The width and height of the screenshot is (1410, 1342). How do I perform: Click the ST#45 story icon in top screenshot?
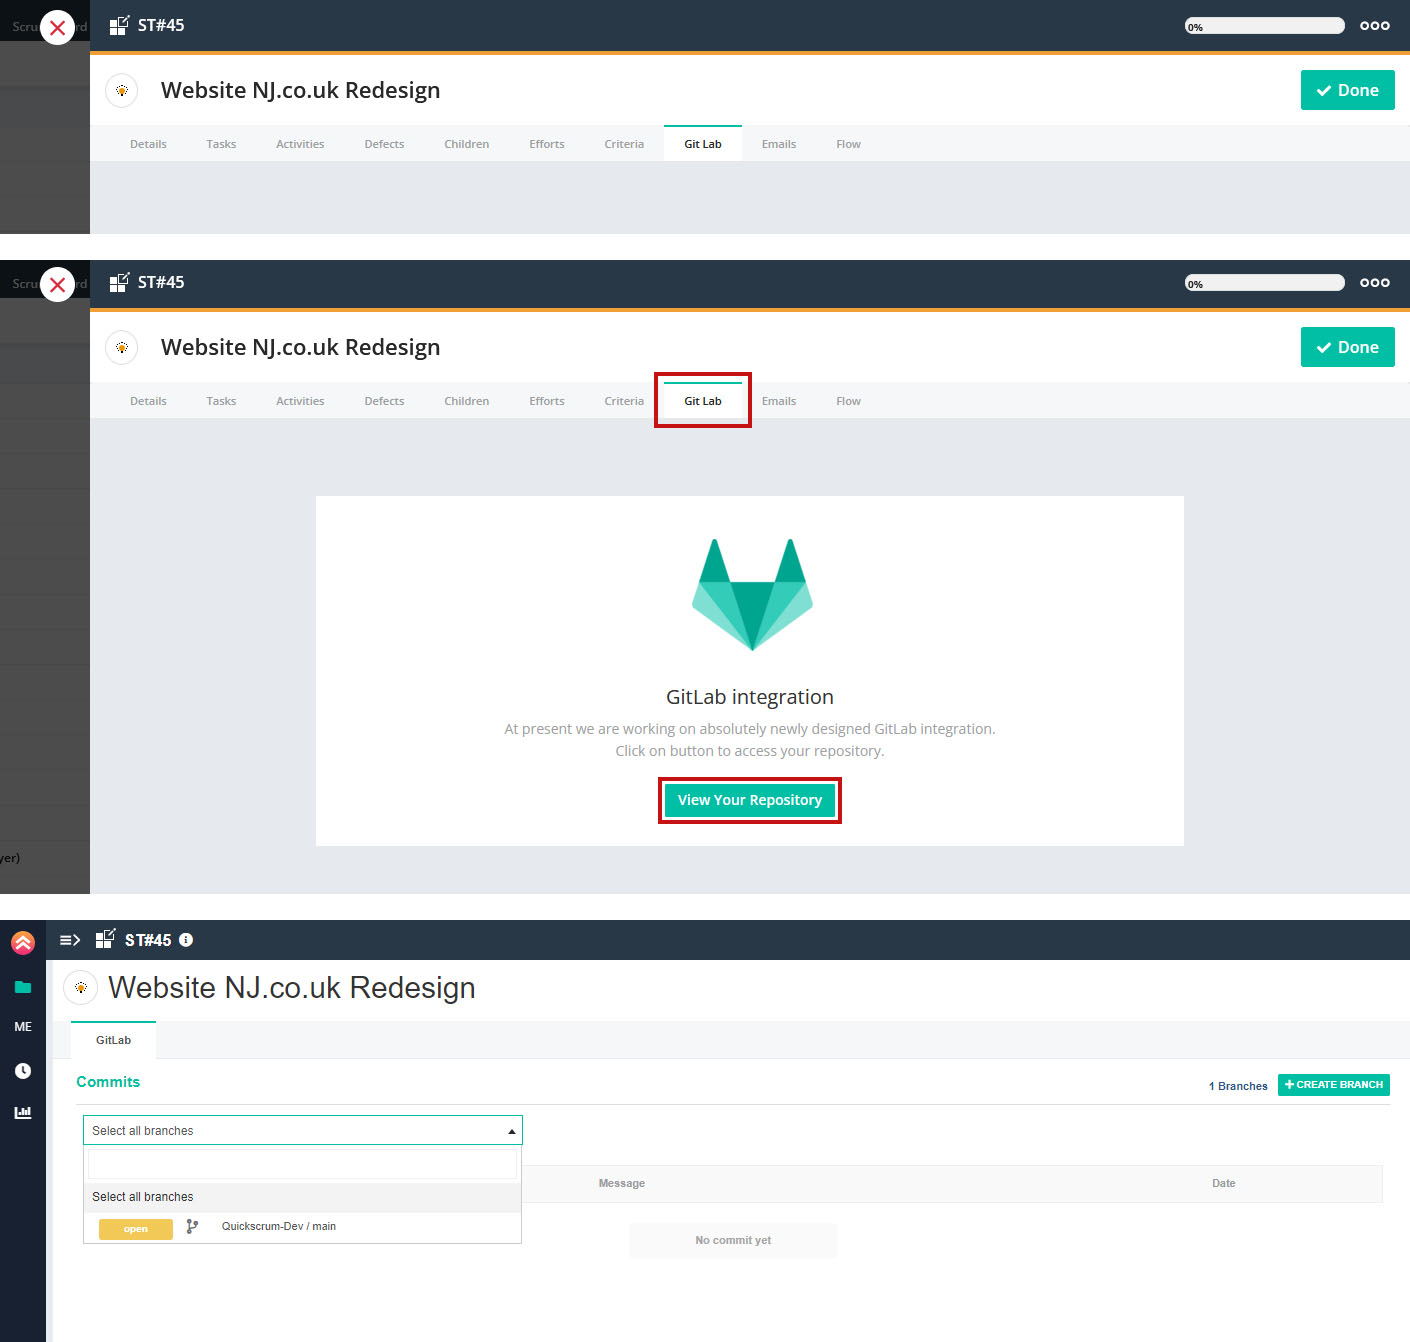pos(119,26)
